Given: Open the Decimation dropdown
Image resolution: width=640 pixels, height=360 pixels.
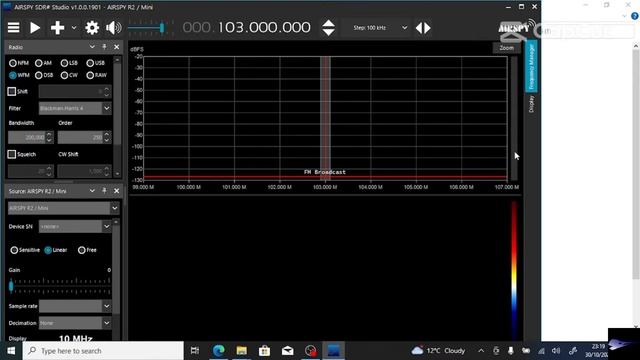Looking at the screenshot, I should coord(75,323).
